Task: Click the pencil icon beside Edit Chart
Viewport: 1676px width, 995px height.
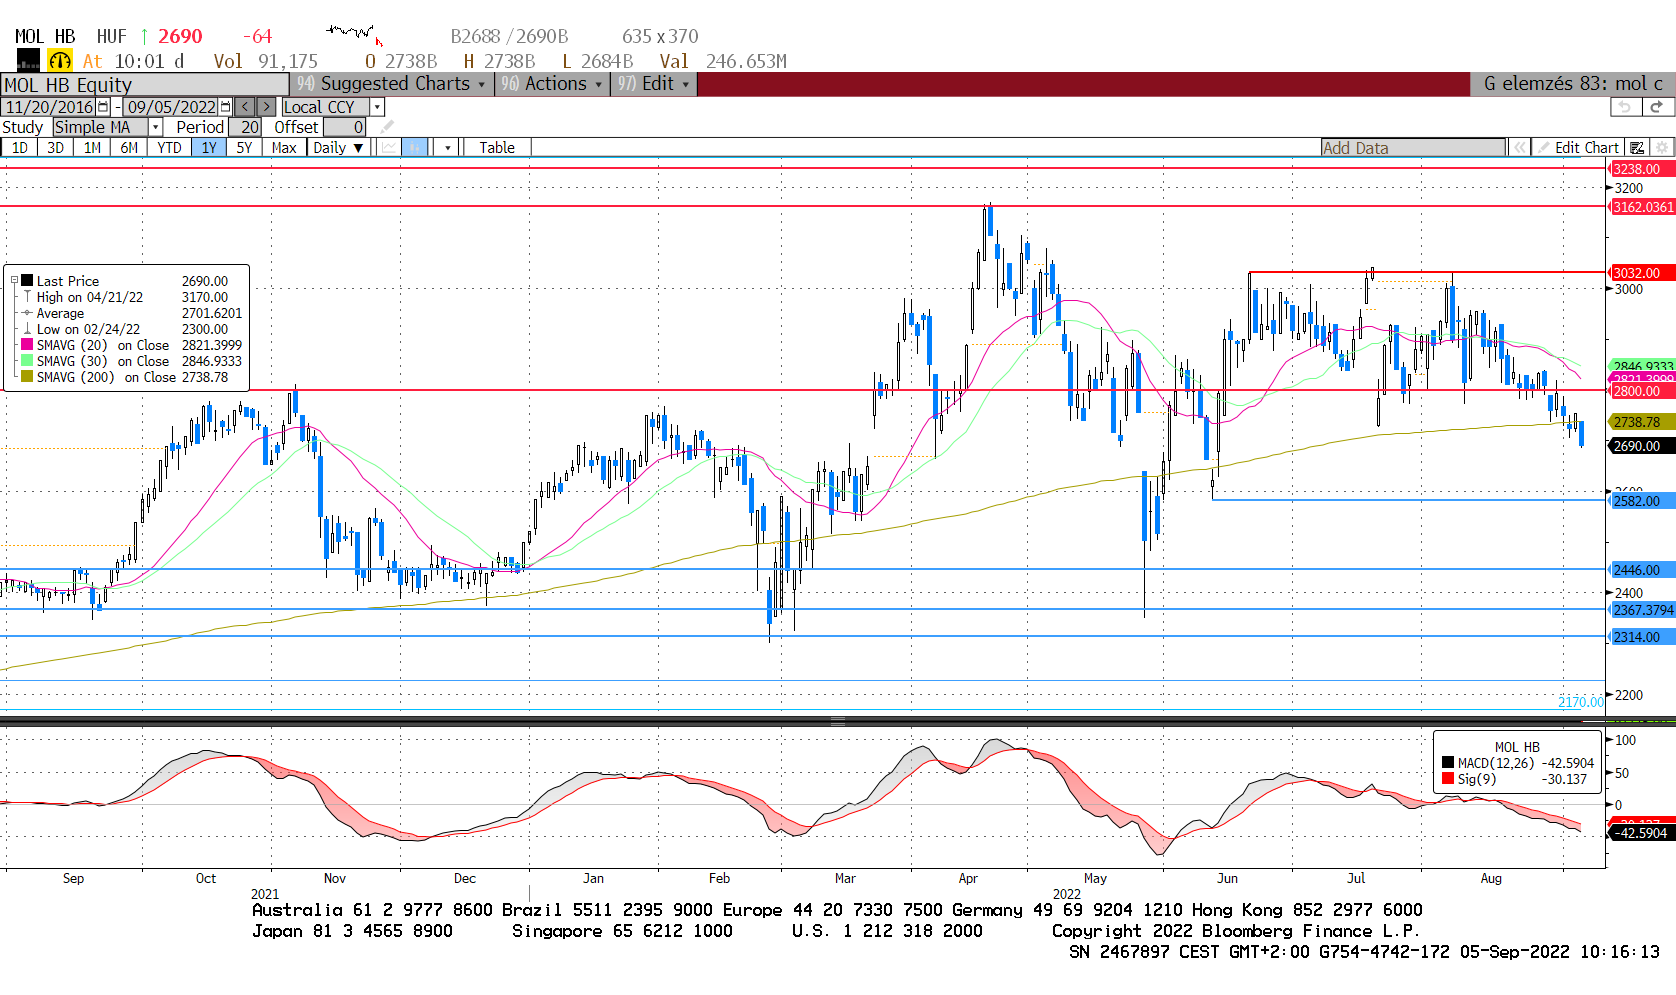Action: coord(1544,147)
